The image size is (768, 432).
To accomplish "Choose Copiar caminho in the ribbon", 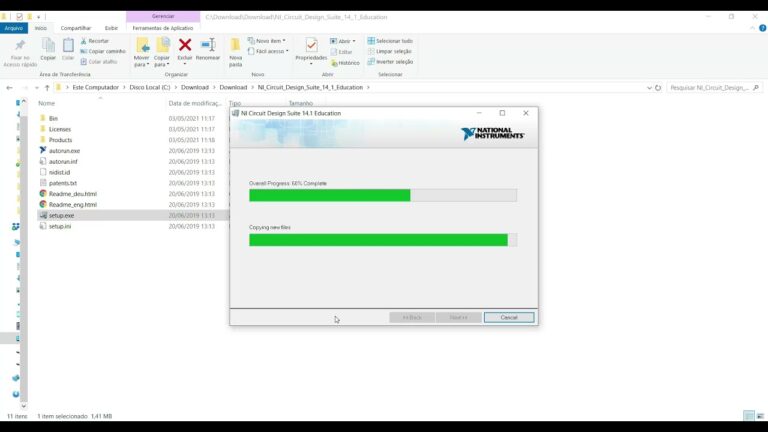I will pos(103,51).
